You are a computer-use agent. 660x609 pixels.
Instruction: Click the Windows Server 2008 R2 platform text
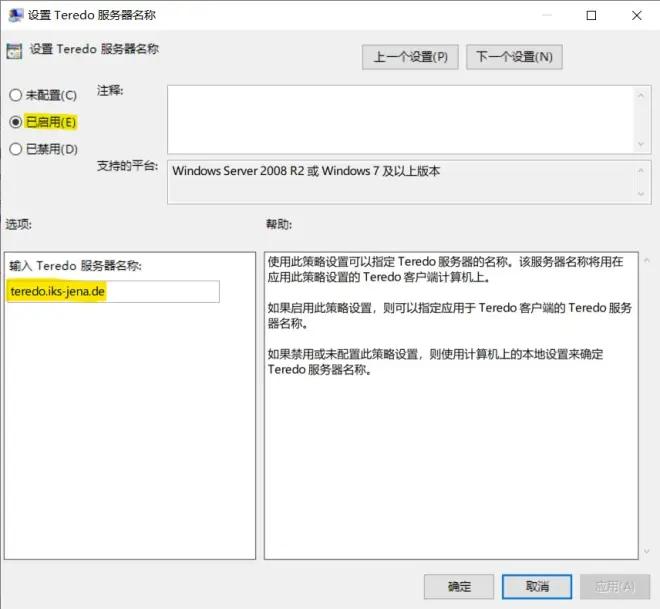point(306,171)
